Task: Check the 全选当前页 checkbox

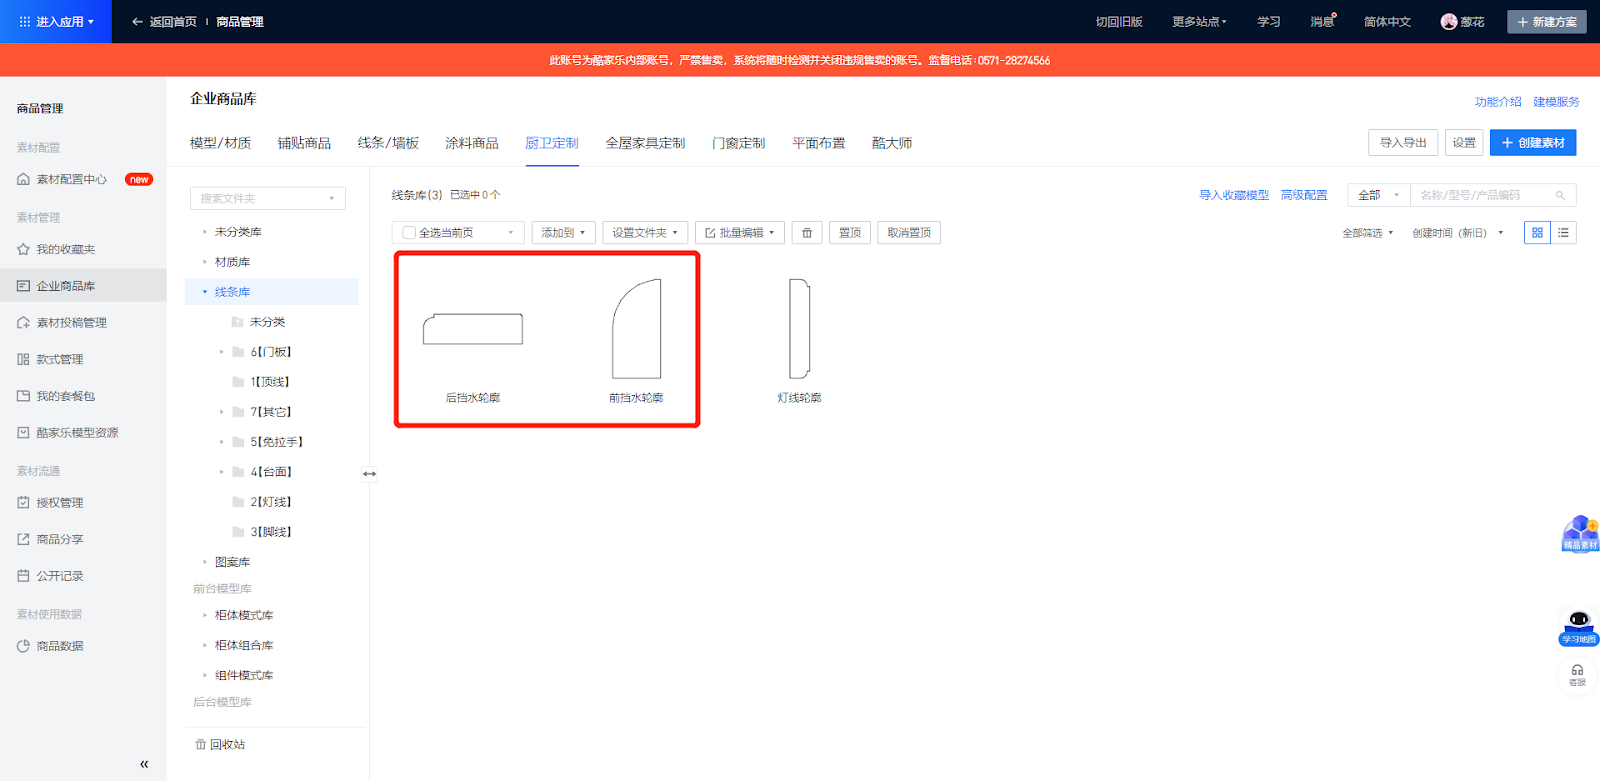Action: pyautogui.click(x=409, y=233)
